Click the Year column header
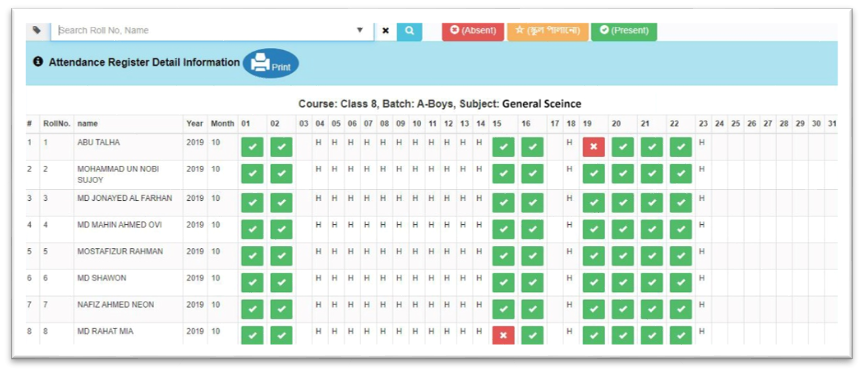Image resolution: width=863 pixels, height=373 pixels. click(x=195, y=124)
